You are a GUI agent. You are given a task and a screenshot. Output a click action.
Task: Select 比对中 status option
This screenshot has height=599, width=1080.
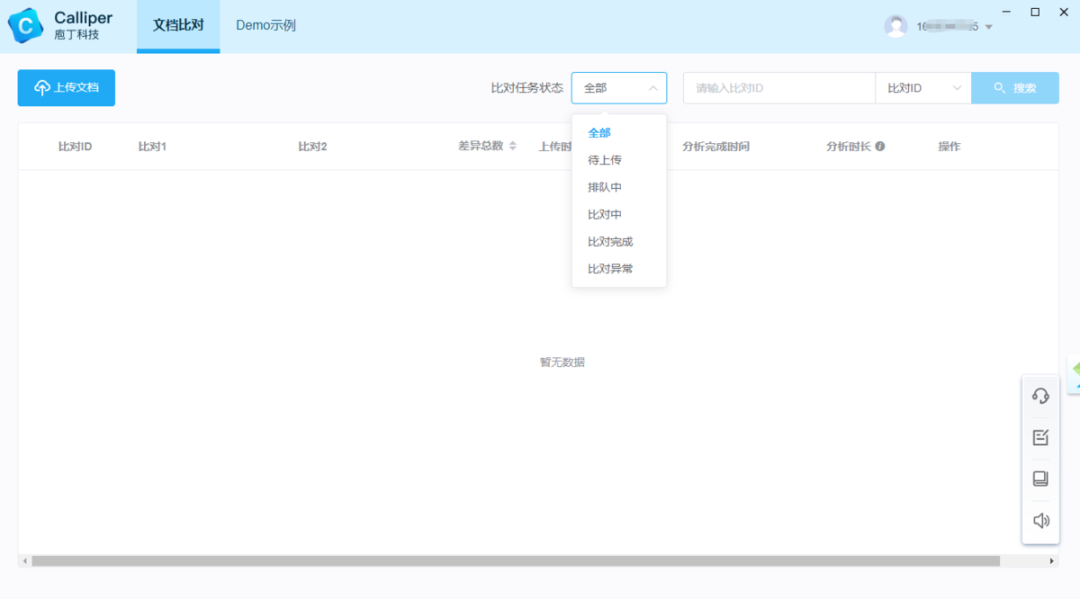coord(619,214)
